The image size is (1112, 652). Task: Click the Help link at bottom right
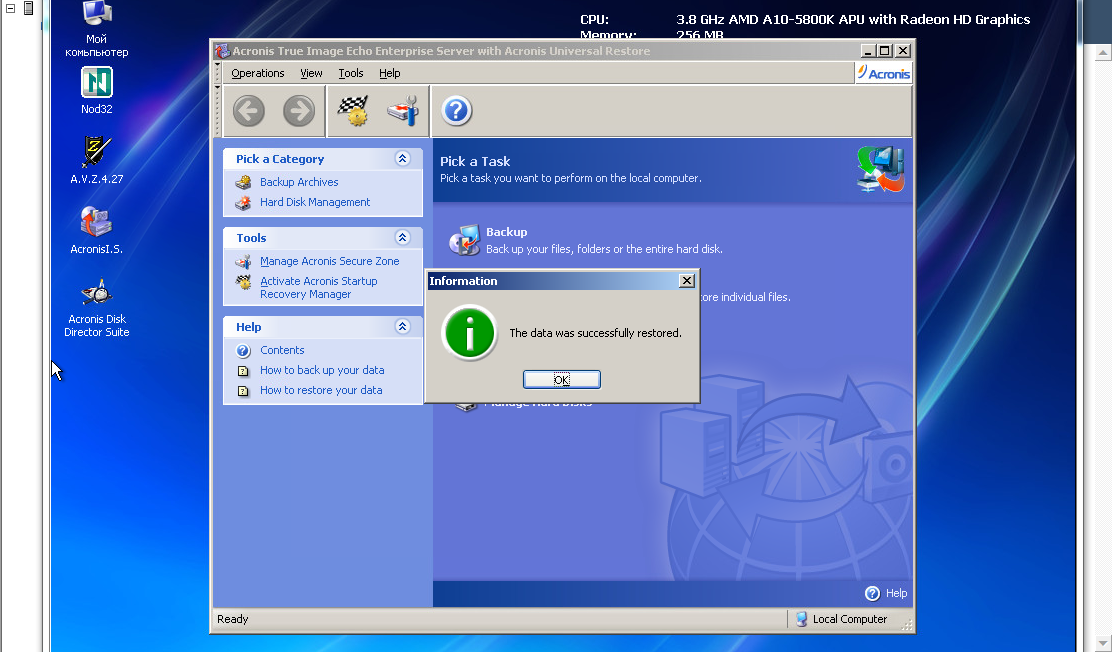pyautogui.click(x=896, y=593)
